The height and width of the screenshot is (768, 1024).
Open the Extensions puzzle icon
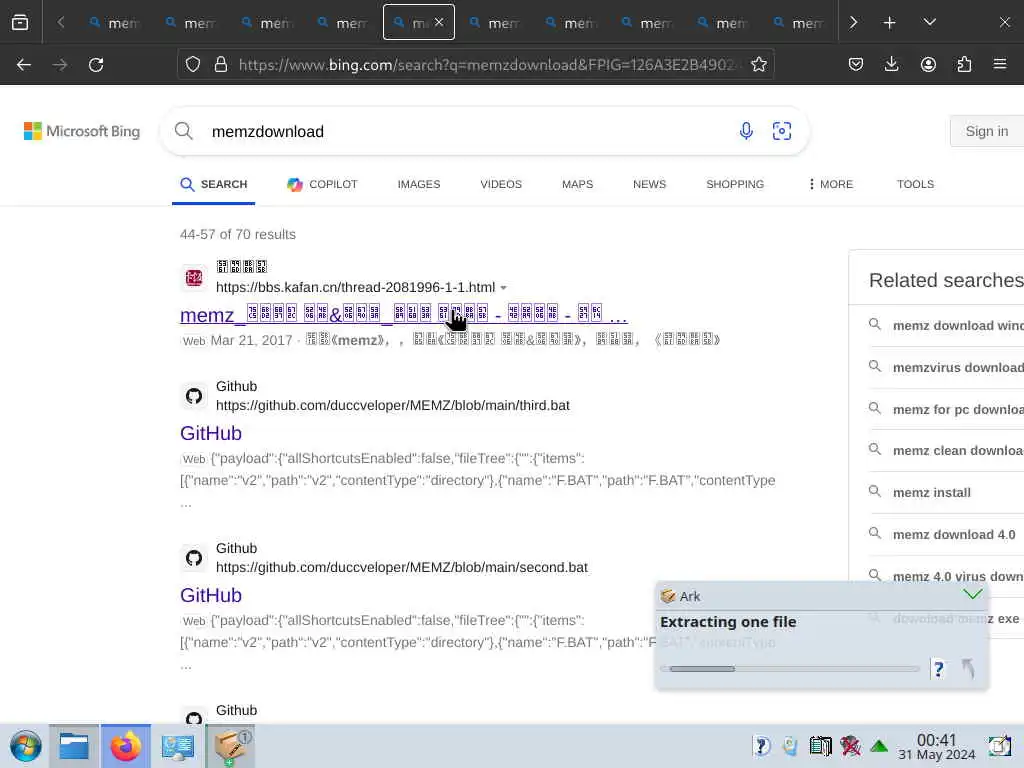[x=964, y=65]
